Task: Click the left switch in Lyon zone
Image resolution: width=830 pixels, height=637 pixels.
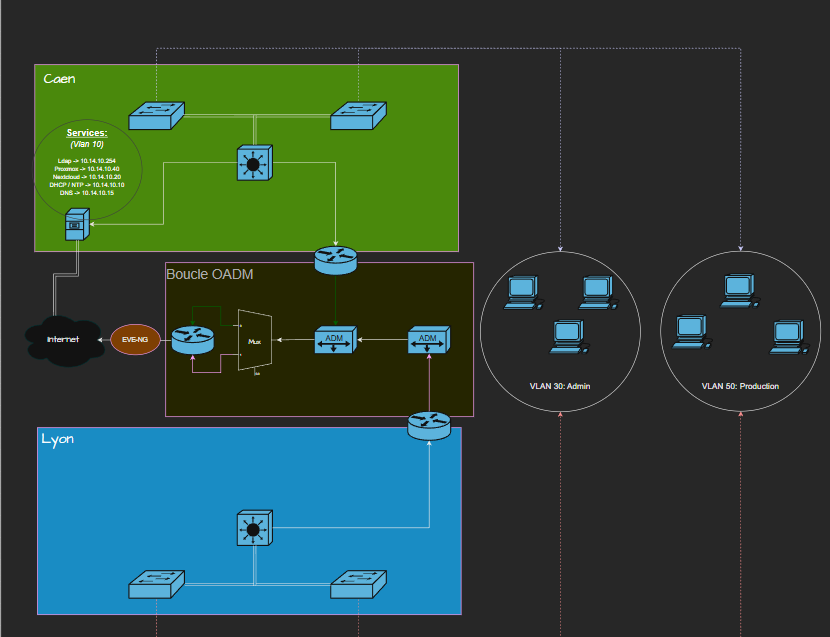Action: click(156, 584)
